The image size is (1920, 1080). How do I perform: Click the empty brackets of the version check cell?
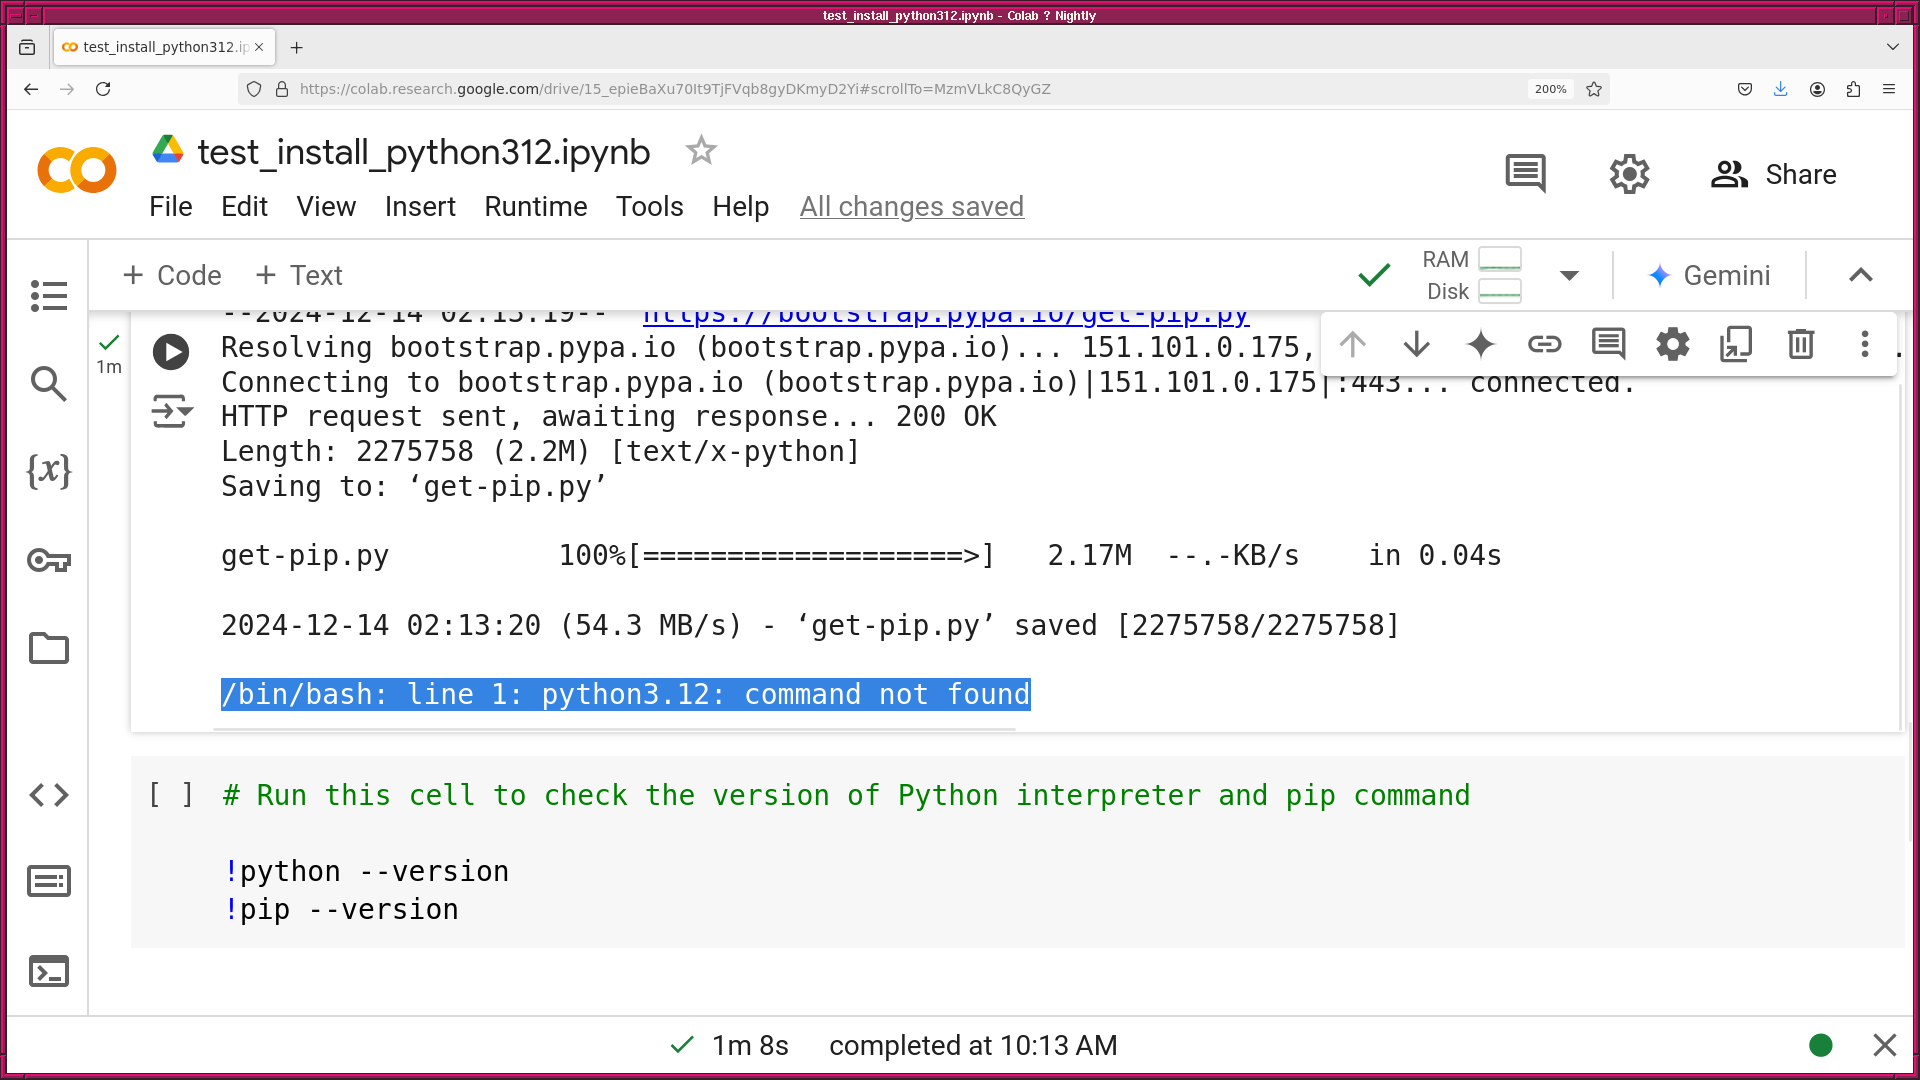[x=171, y=795]
